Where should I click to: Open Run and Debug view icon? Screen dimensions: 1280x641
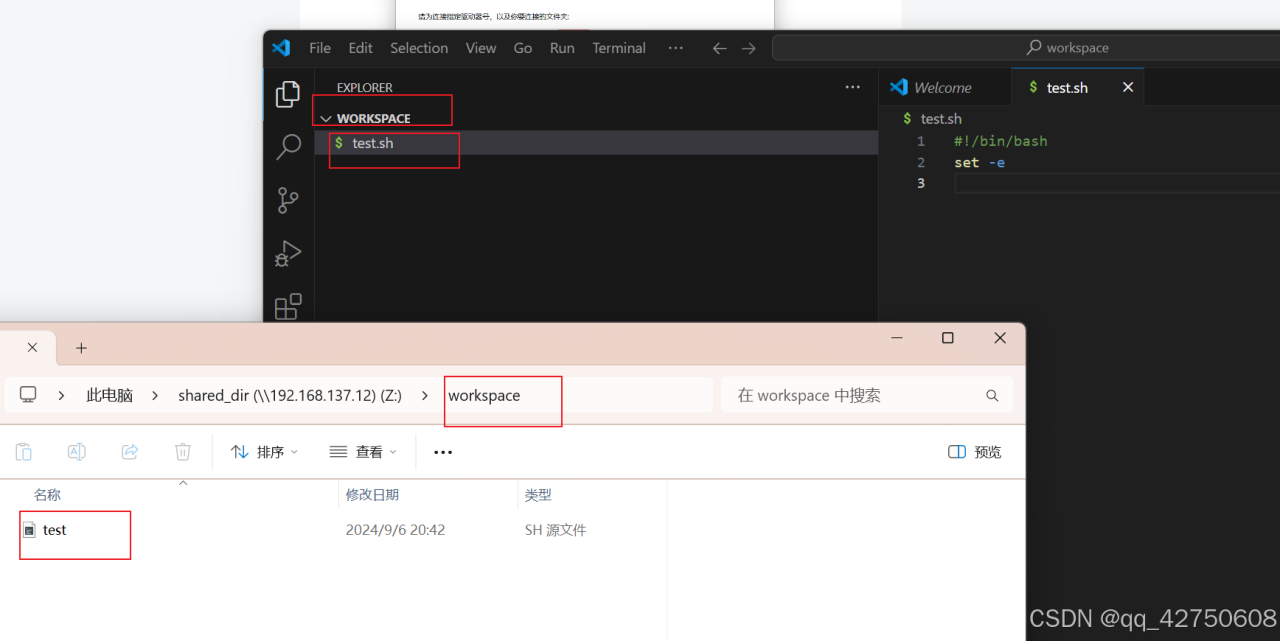(x=288, y=254)
